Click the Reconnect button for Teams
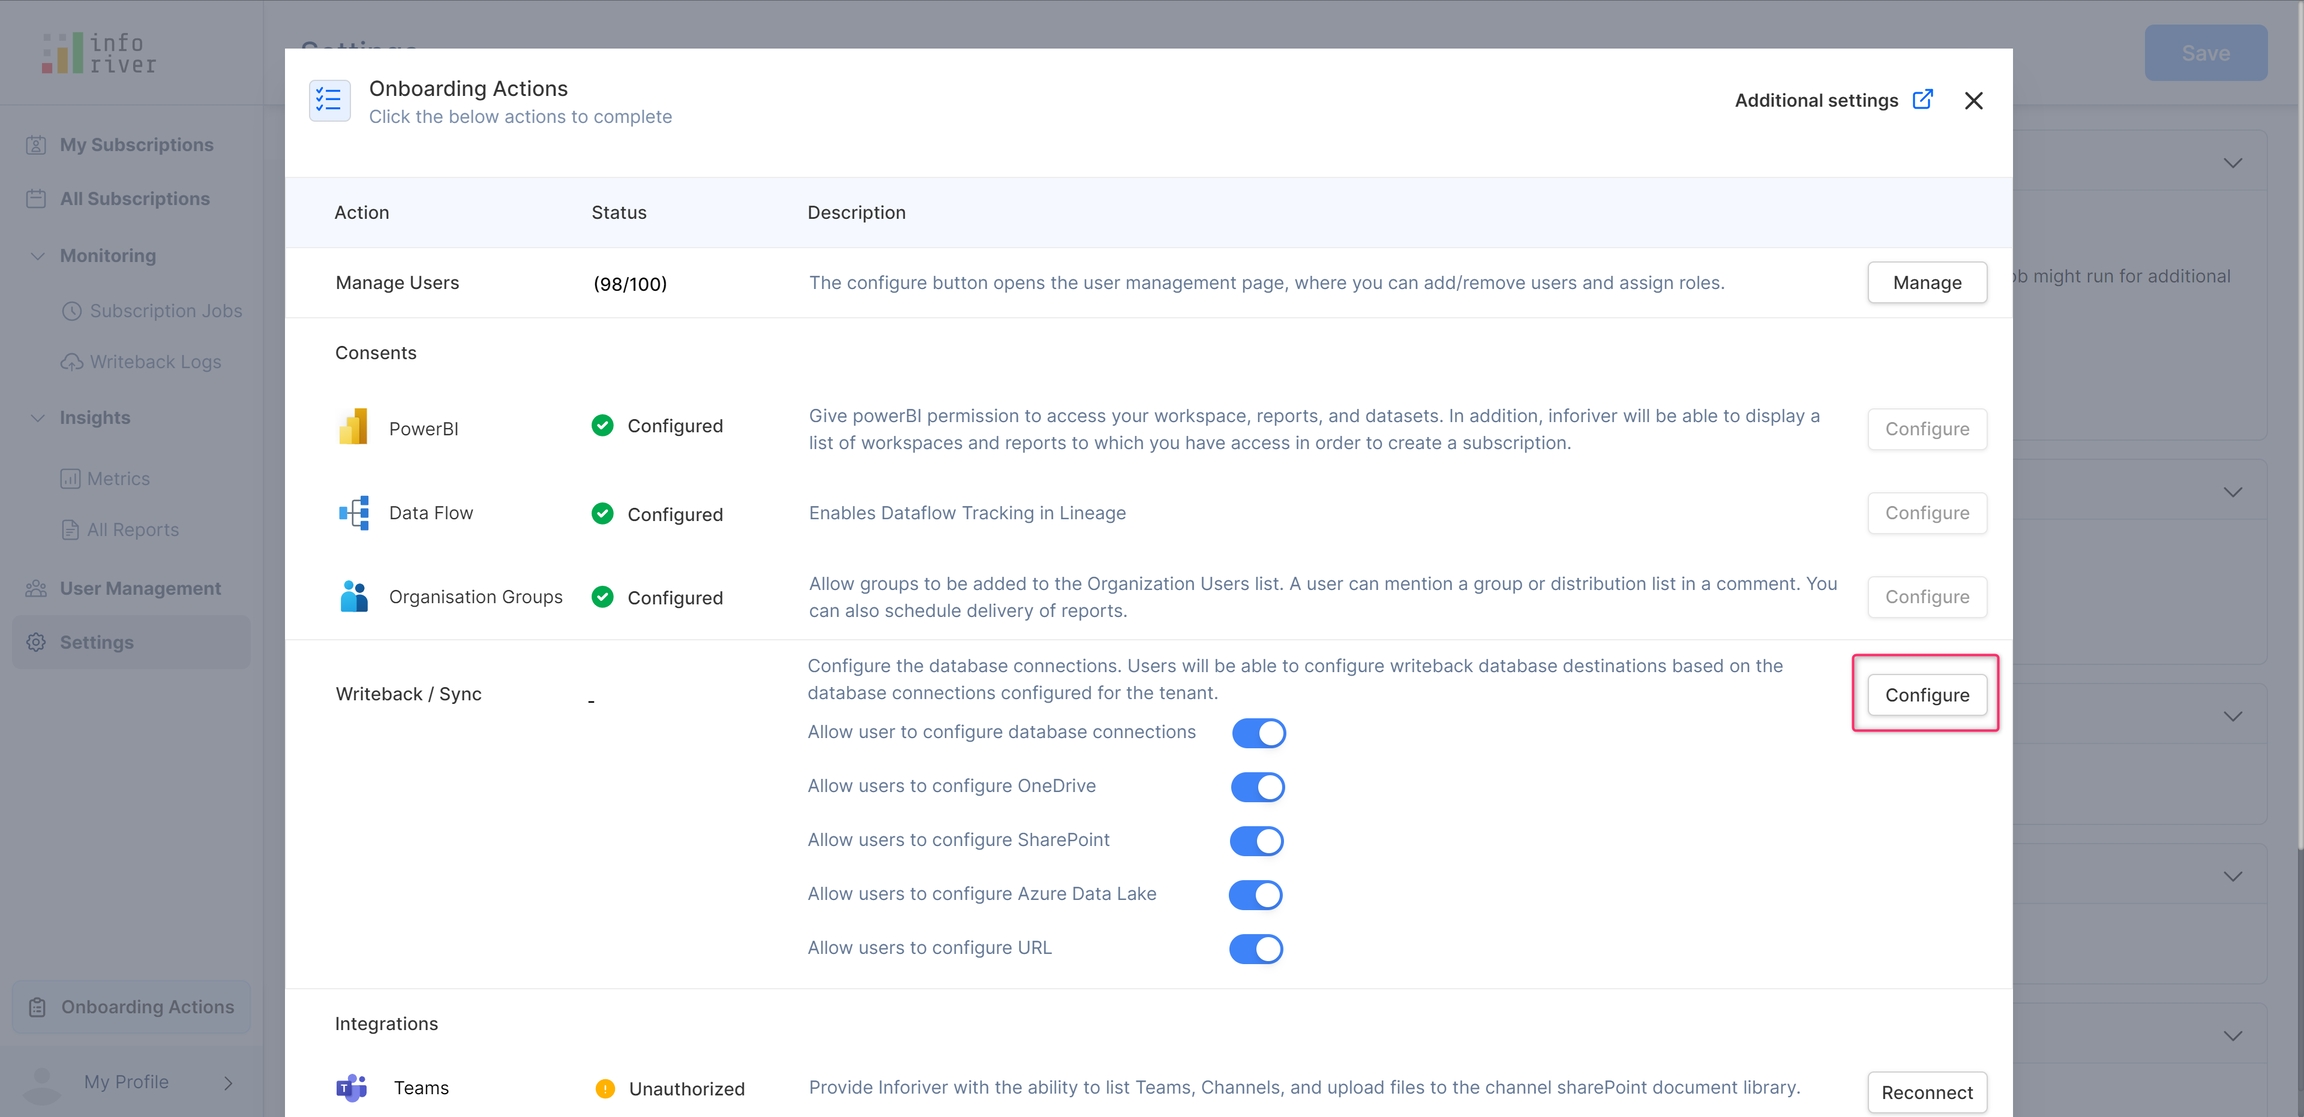 click(1926, 1092)
